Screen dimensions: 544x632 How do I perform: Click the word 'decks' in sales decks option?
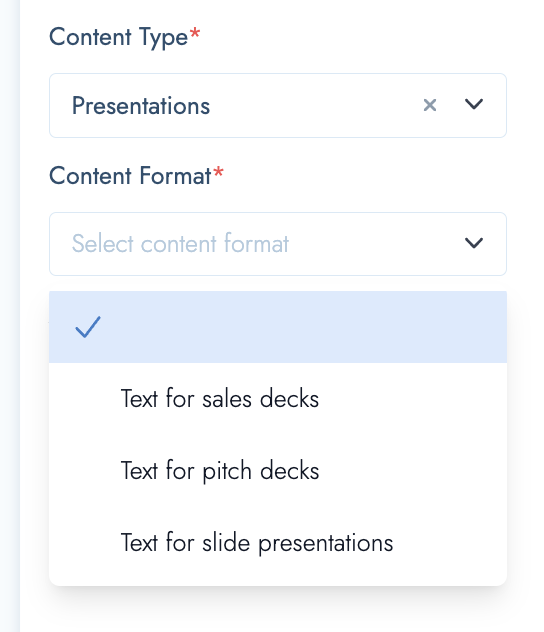pyautogui.click(x=289, y=399)
